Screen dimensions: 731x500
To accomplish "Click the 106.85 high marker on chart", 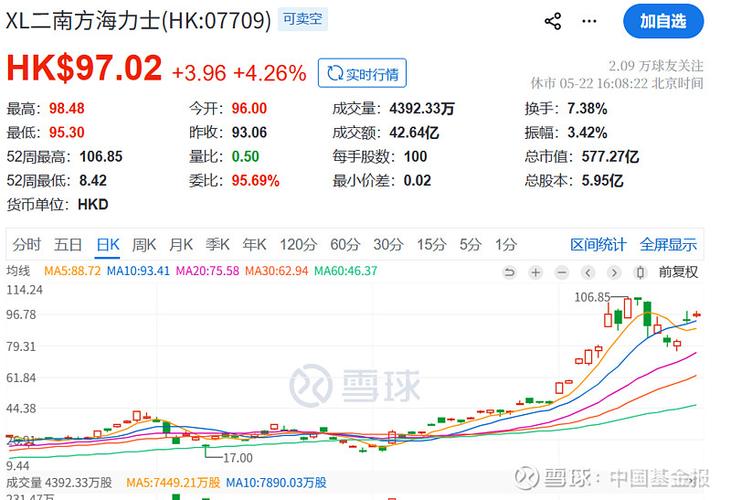I will point(592,297).
